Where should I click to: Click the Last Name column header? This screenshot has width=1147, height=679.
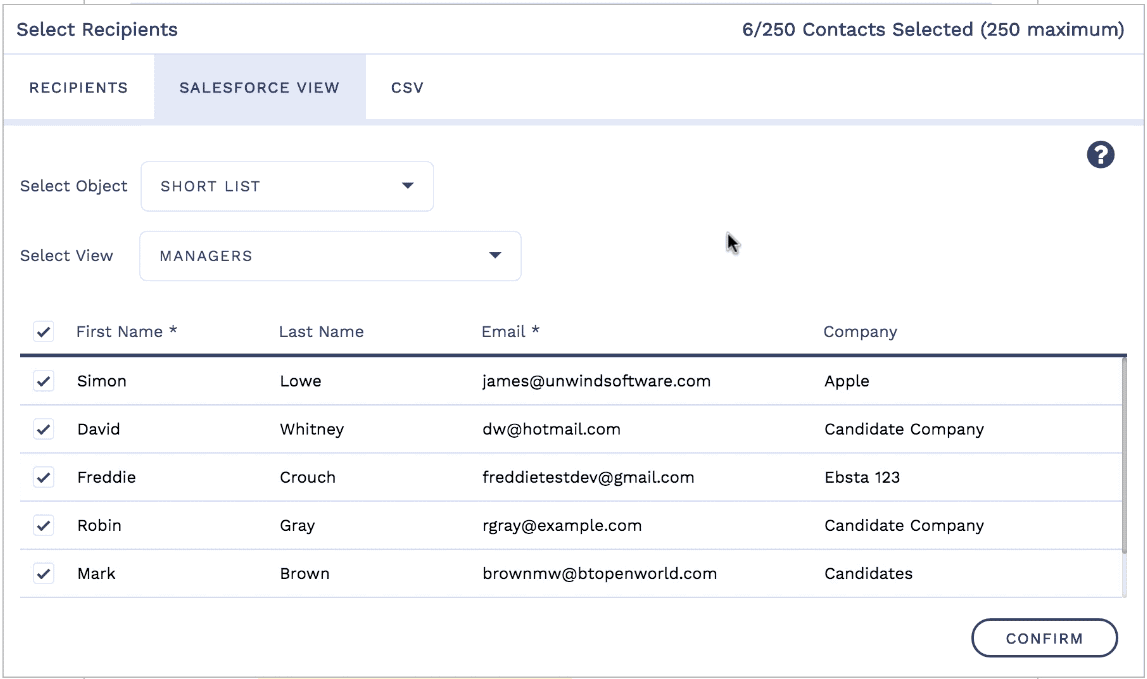[321, 332]
